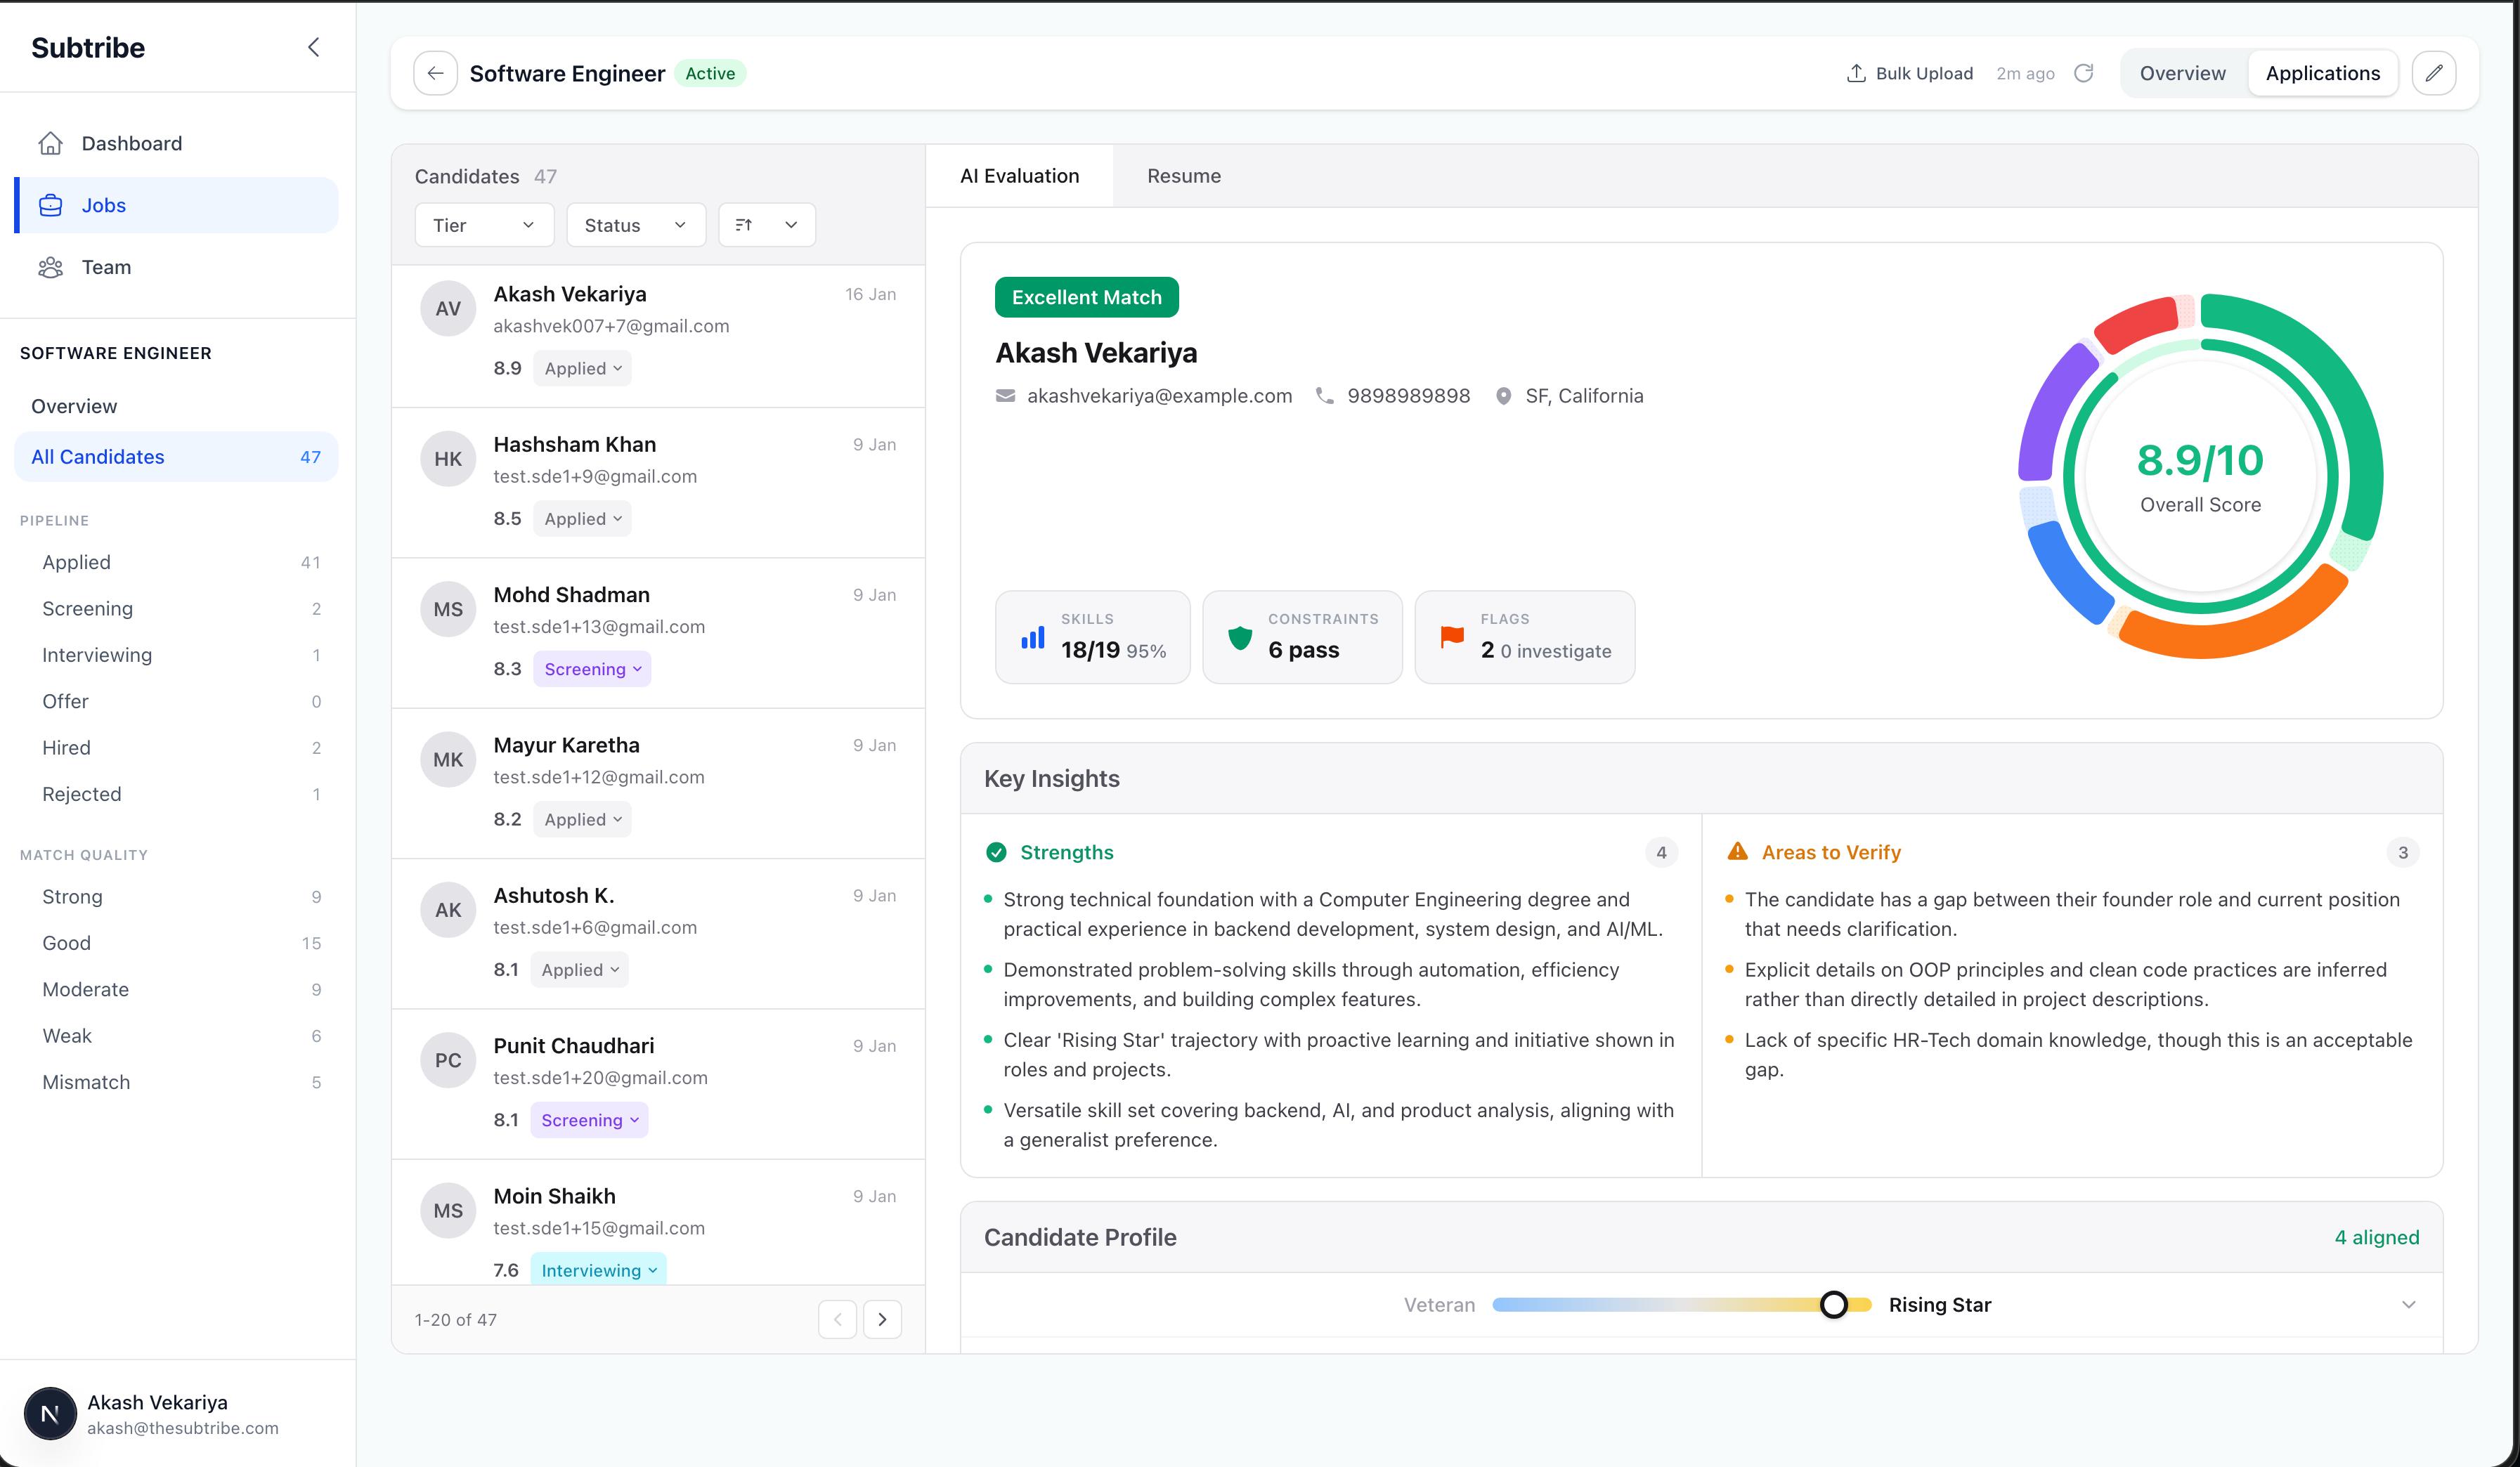Image resolution: width=2520 pixels, height=1467 pixels.
Task: Click the Veteran to Rising Star slider handle
Action: [x=1833, y=1304]
